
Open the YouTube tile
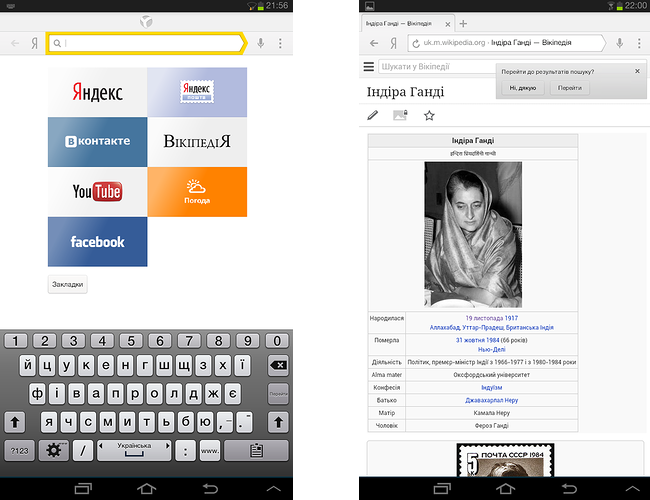[x=97, y=192]
